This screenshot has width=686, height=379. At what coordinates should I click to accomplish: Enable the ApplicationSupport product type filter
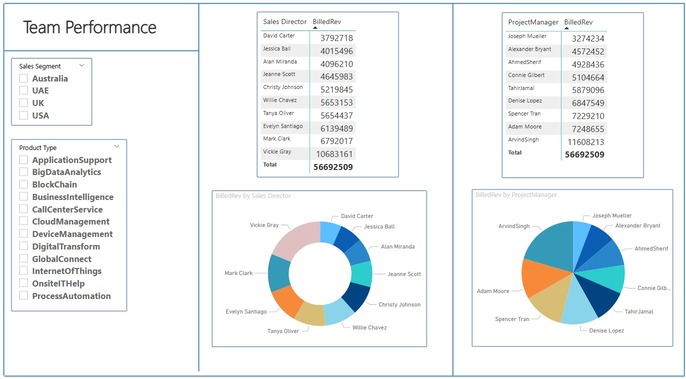coord(24,160)
